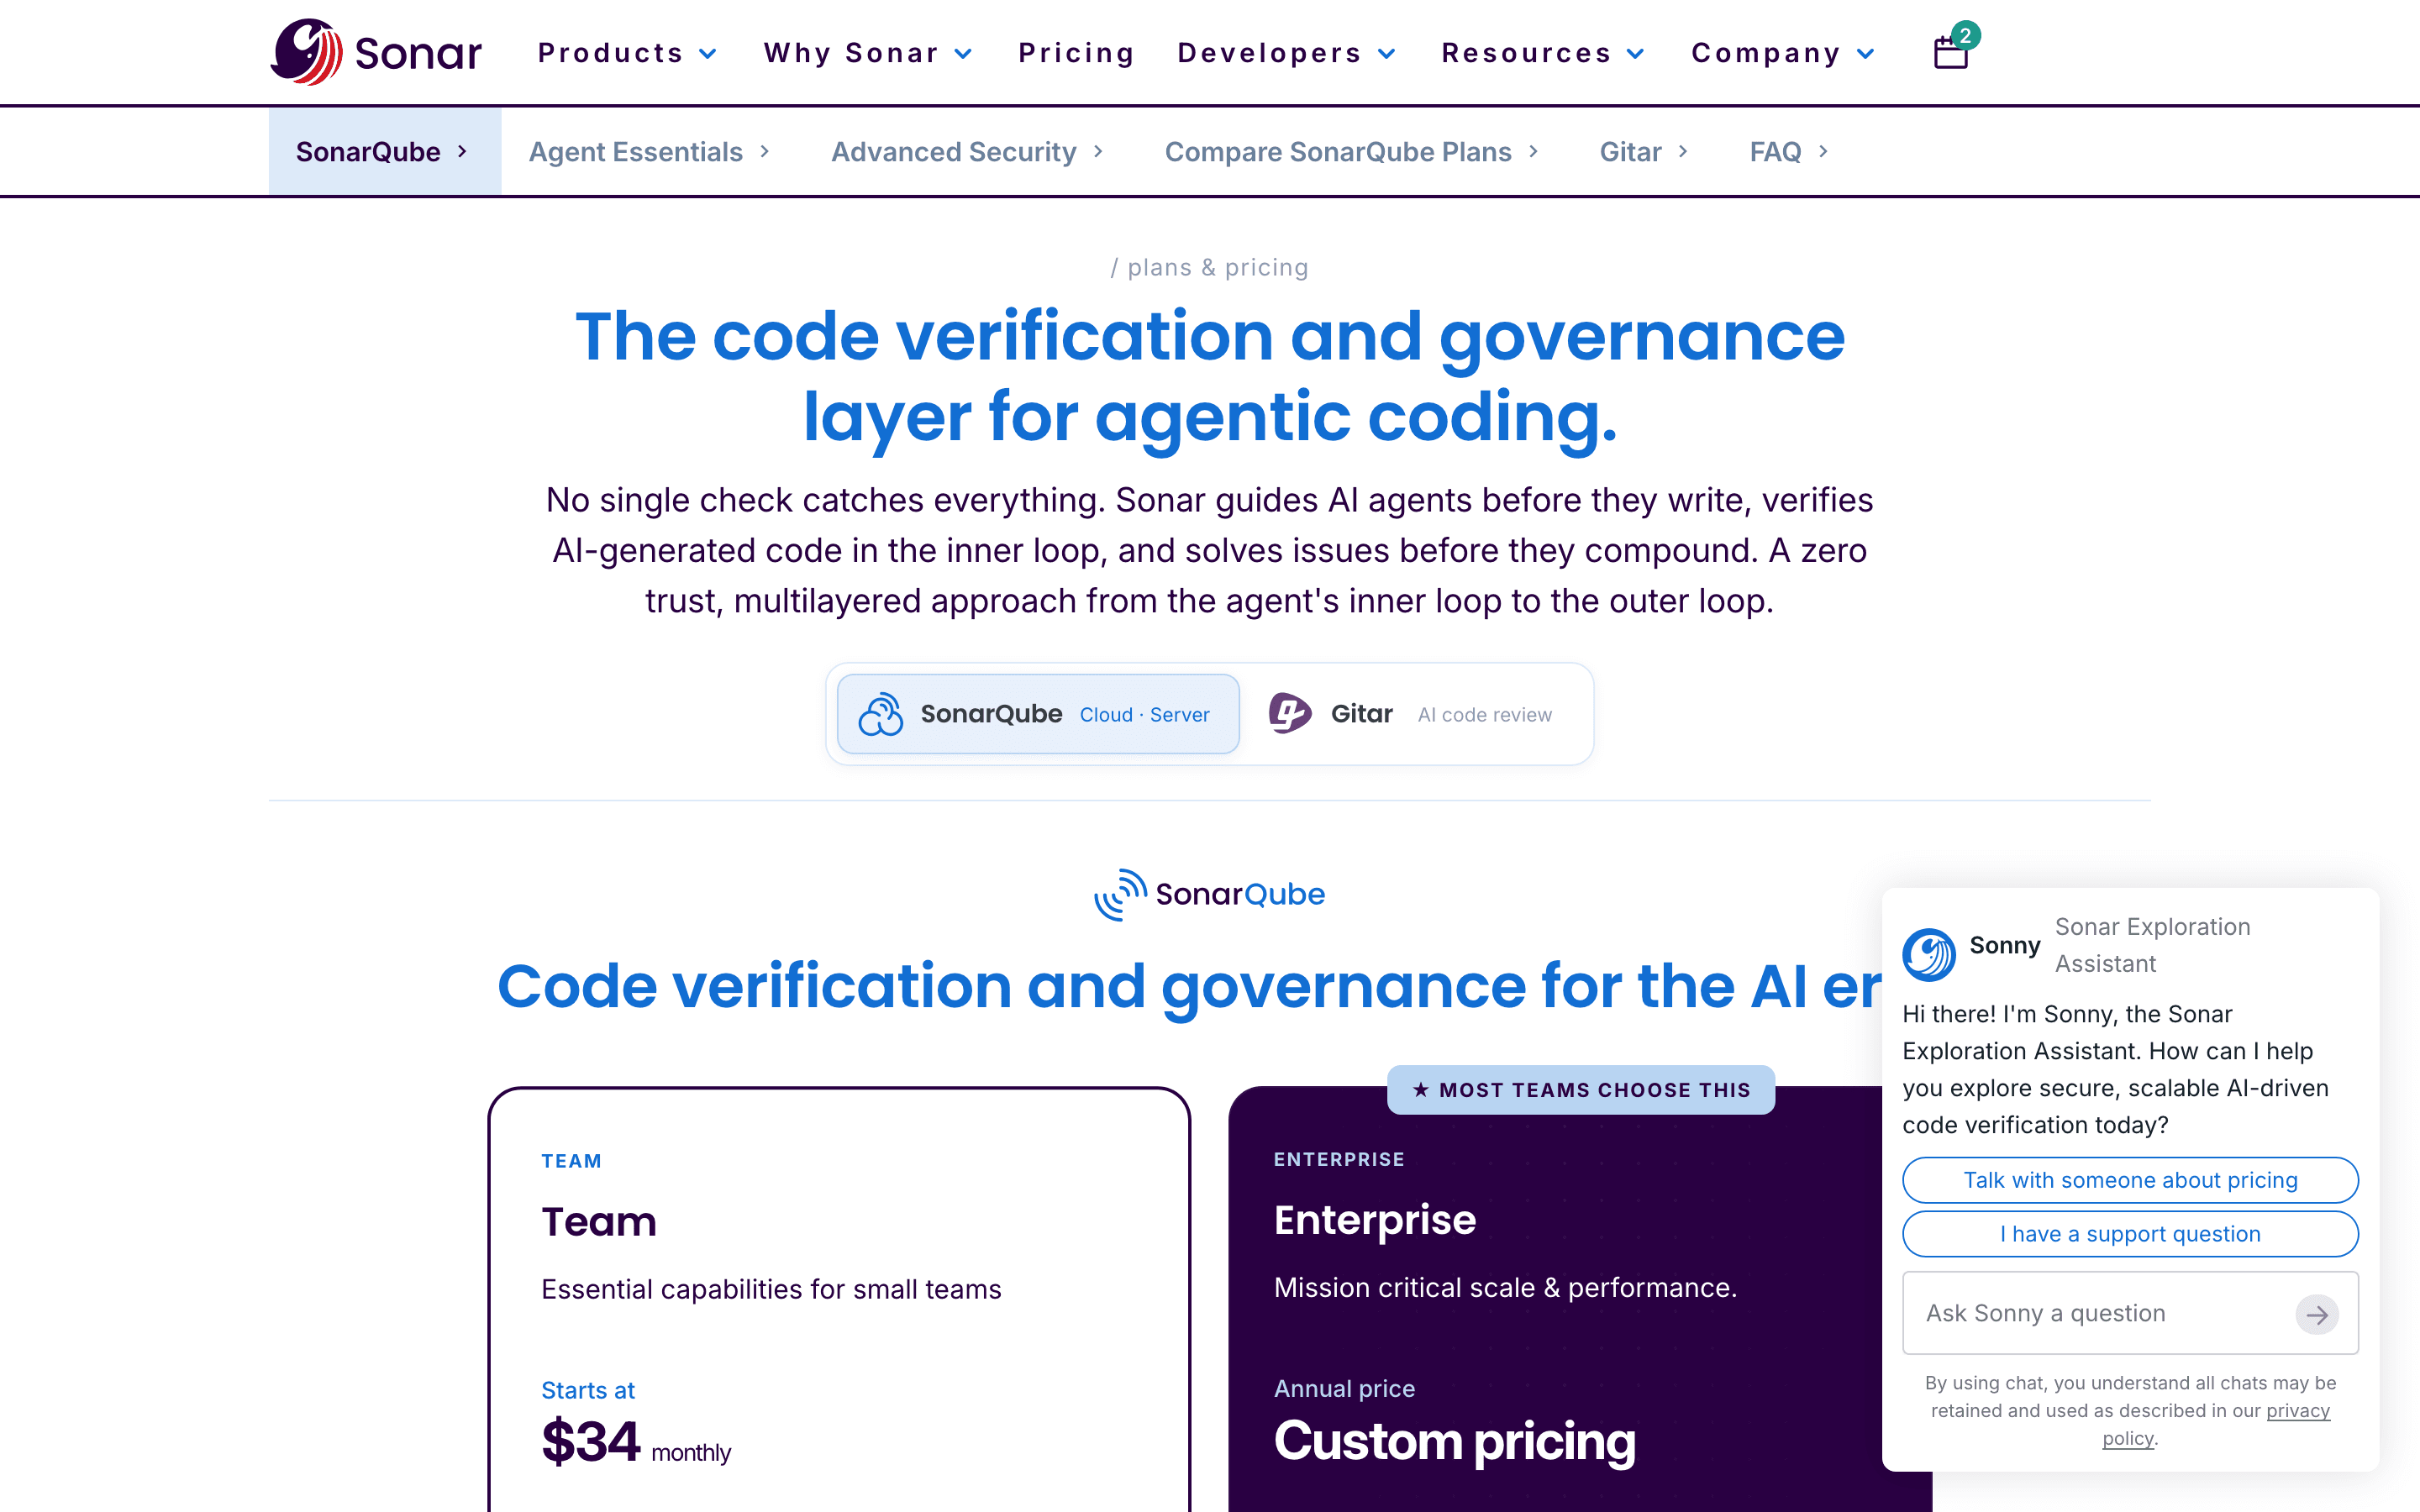The height and width of the screenshot is (1512, 2420).
Task: Open the Resources dropdown menu
Action: click(1543, 53)
